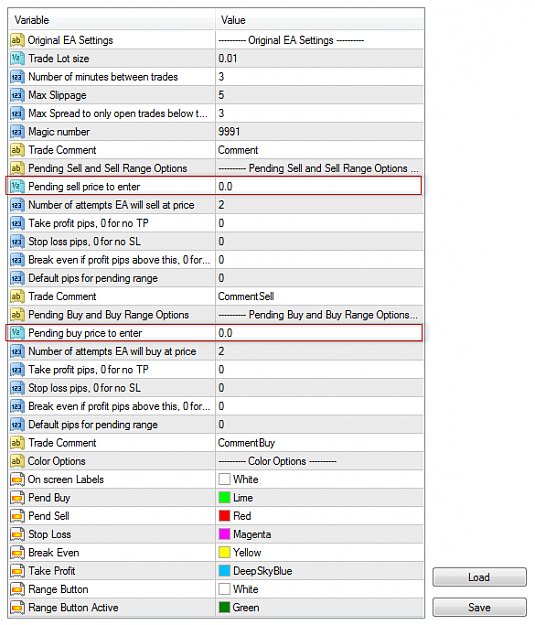Click the Magic number integer icon

pyautogui.click(x=17, y=132)
